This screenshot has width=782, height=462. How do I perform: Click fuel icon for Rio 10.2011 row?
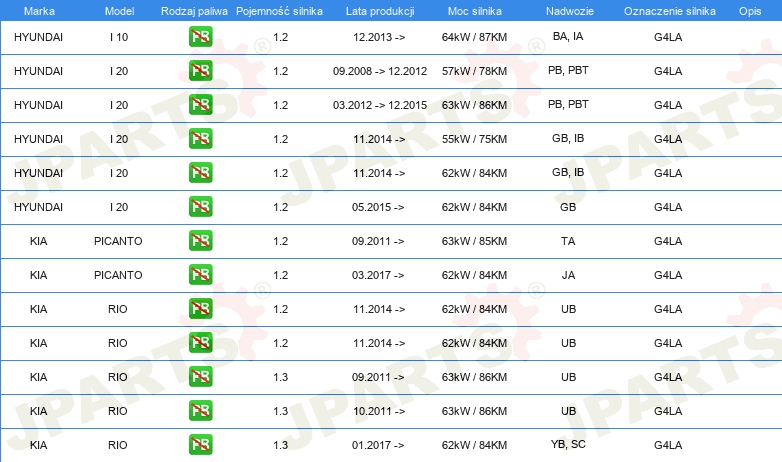coord(200,411)
